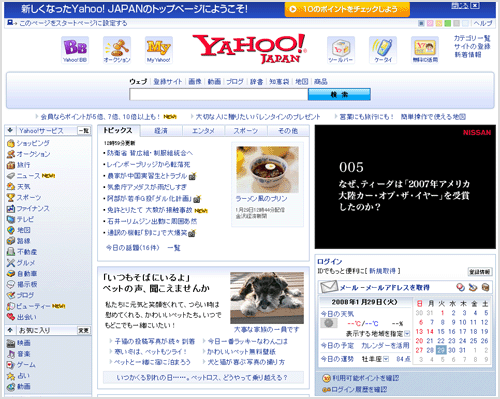The height and width of the screenshot is (399, 500).
Task: Open the カレンダーを活用 link
Action: pyautogui.click(x=385, y=346)
